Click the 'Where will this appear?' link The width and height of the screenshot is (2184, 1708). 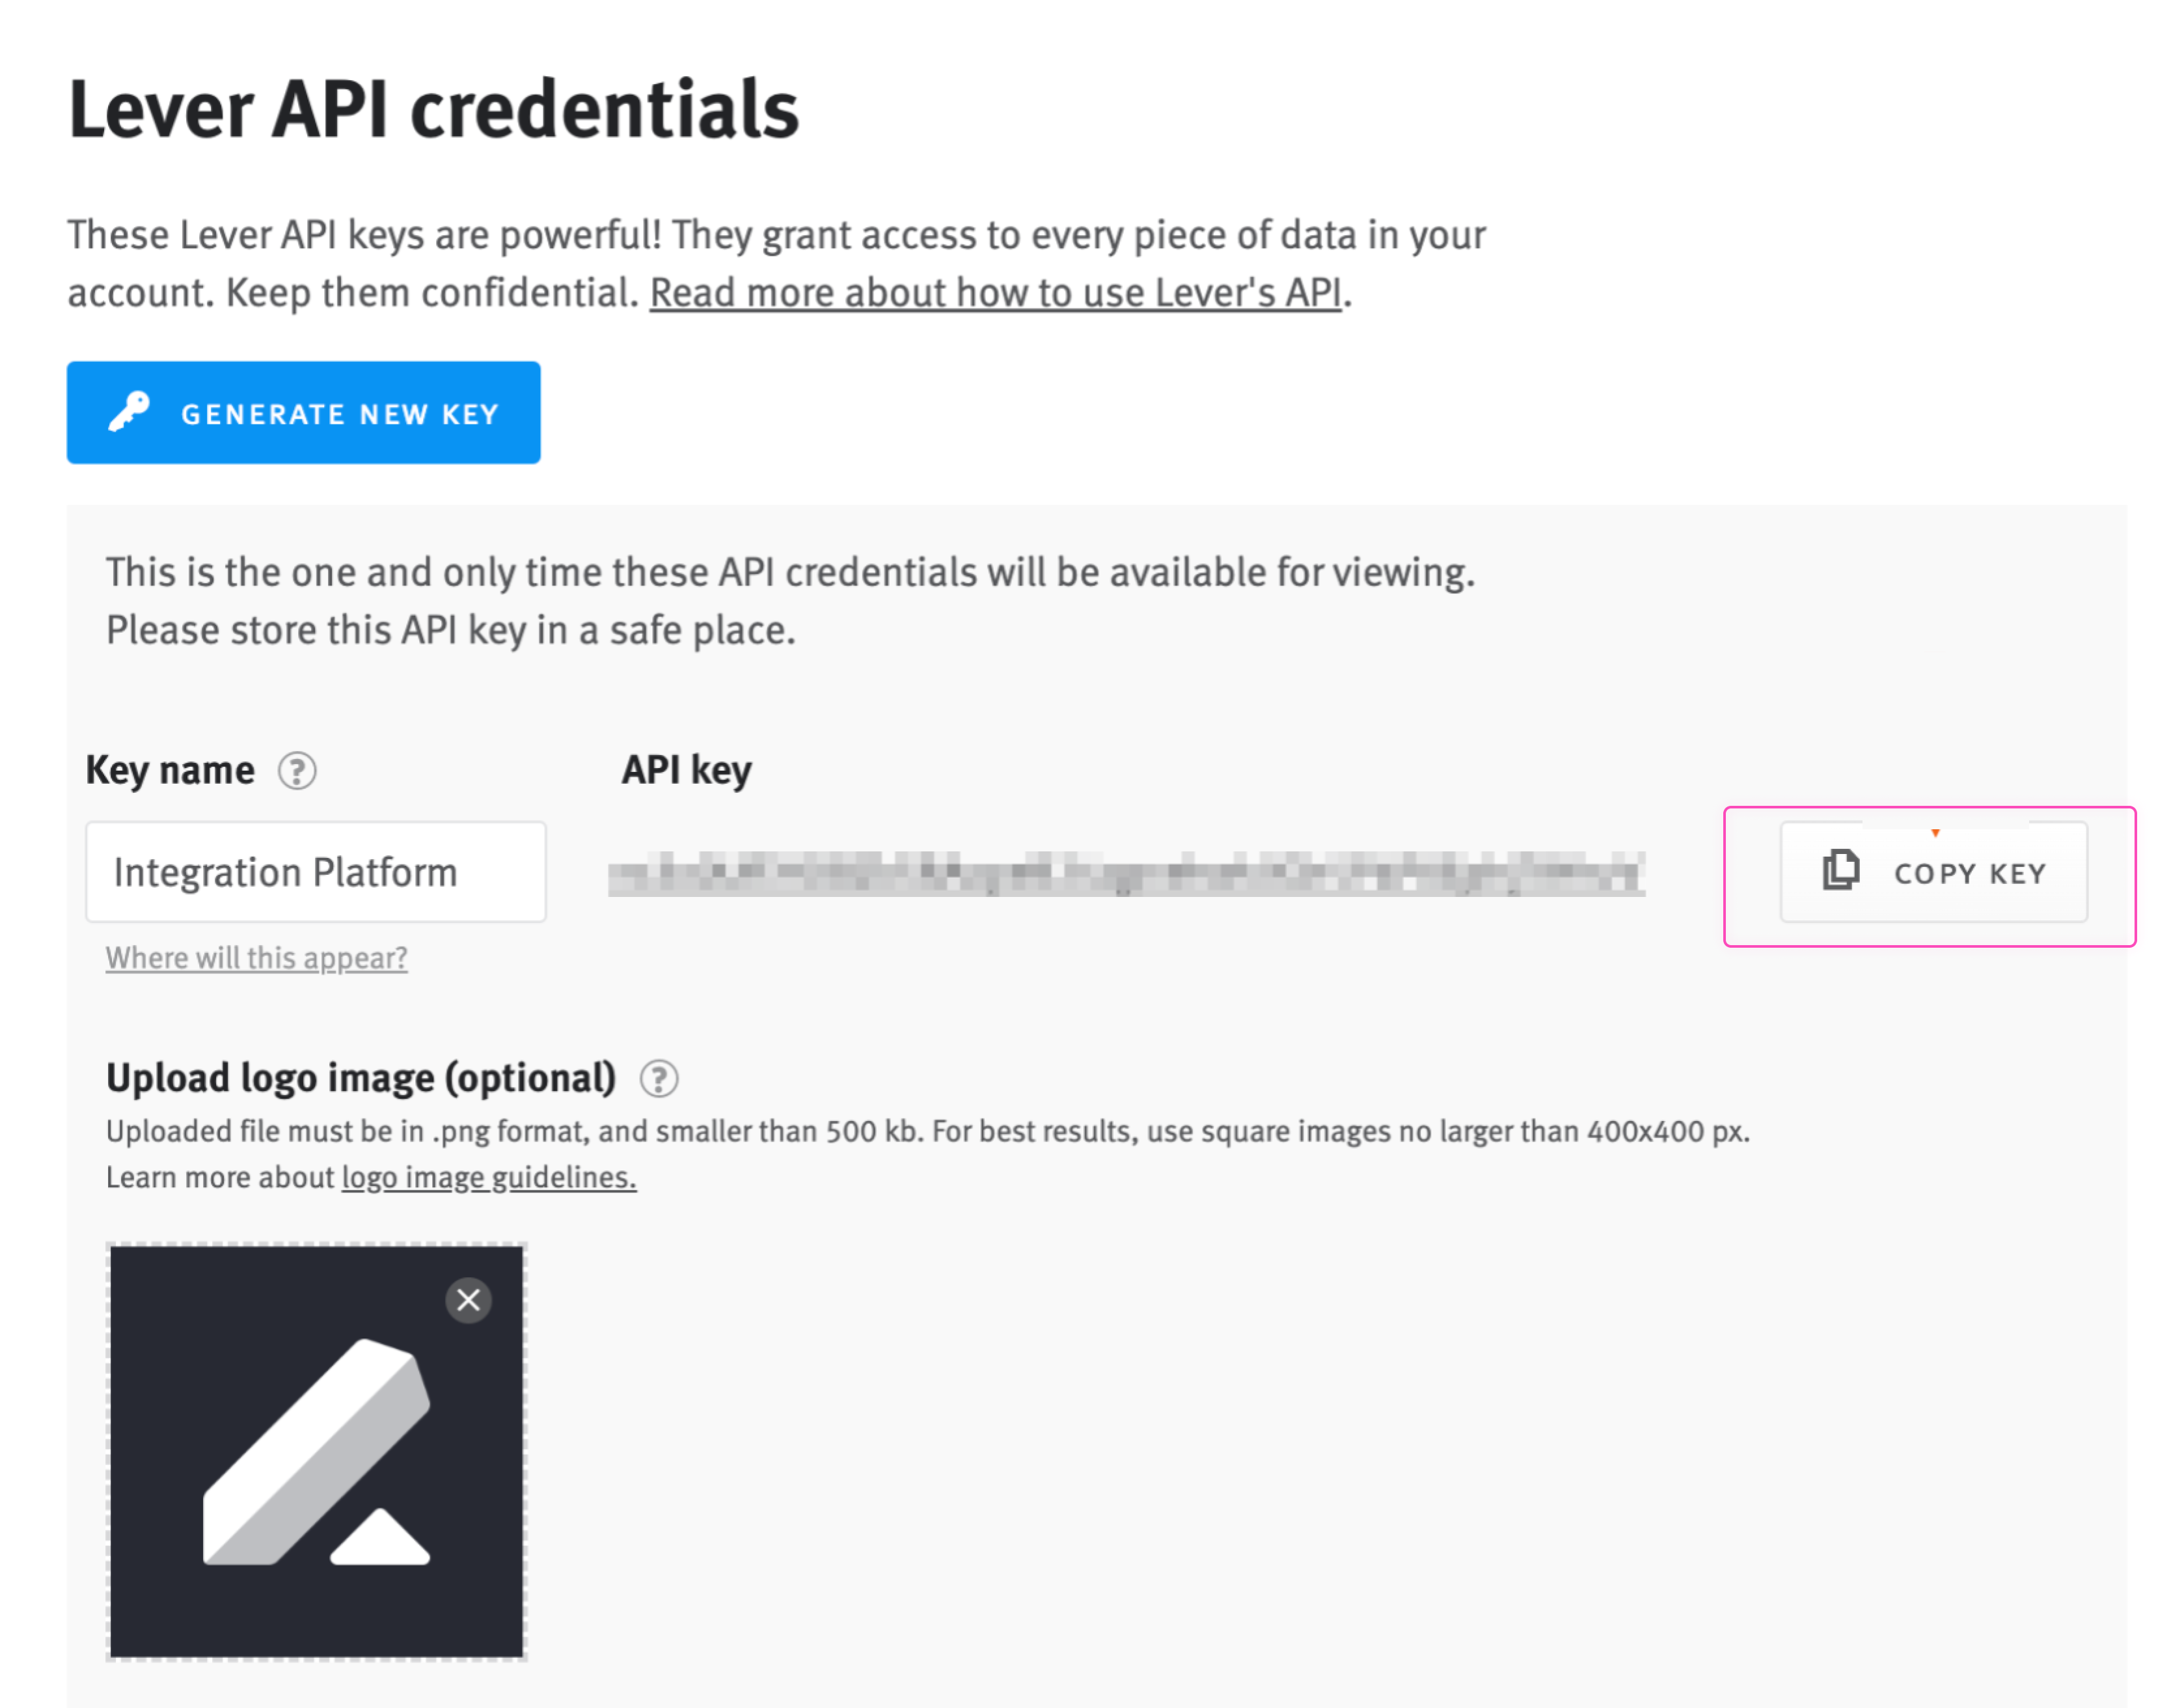(x=255, y=957)
